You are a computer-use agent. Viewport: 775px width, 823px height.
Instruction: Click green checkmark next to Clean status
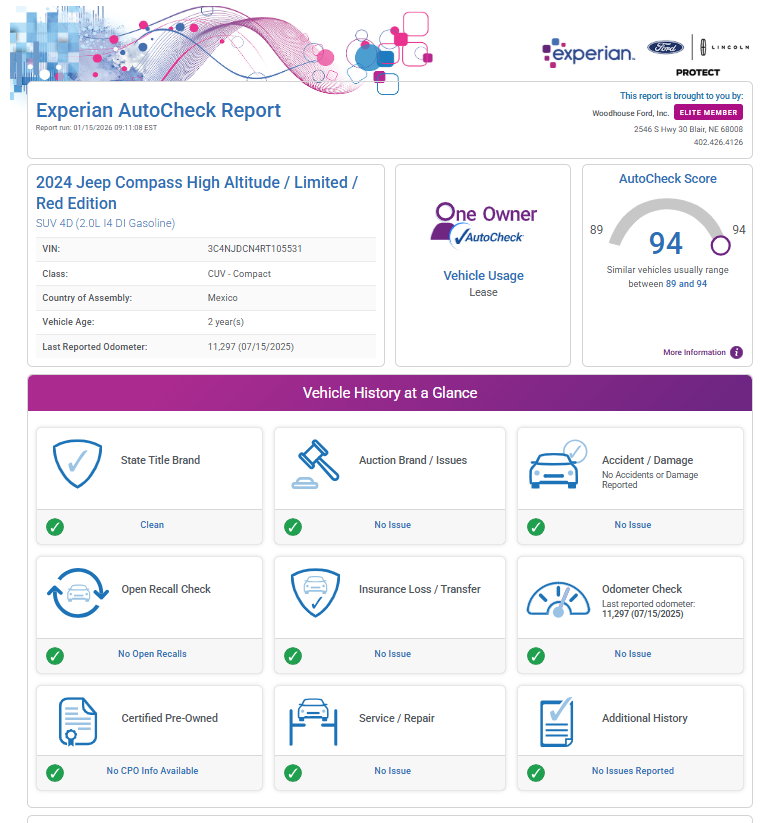tap(55, 526)
